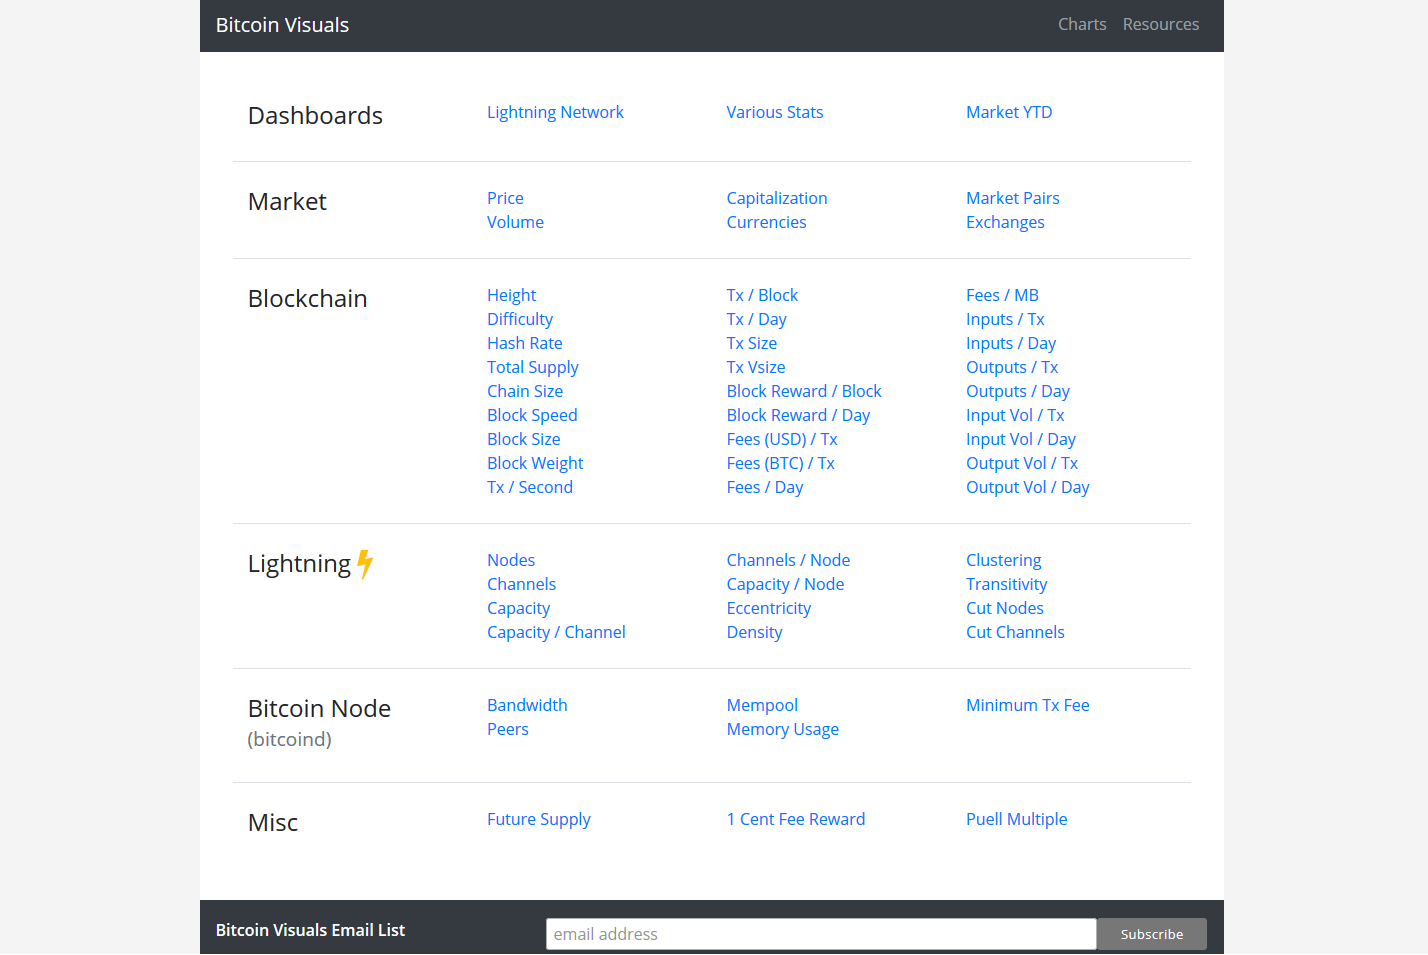
Task: Open the Market Pairs link
Action: (1013, 198)
